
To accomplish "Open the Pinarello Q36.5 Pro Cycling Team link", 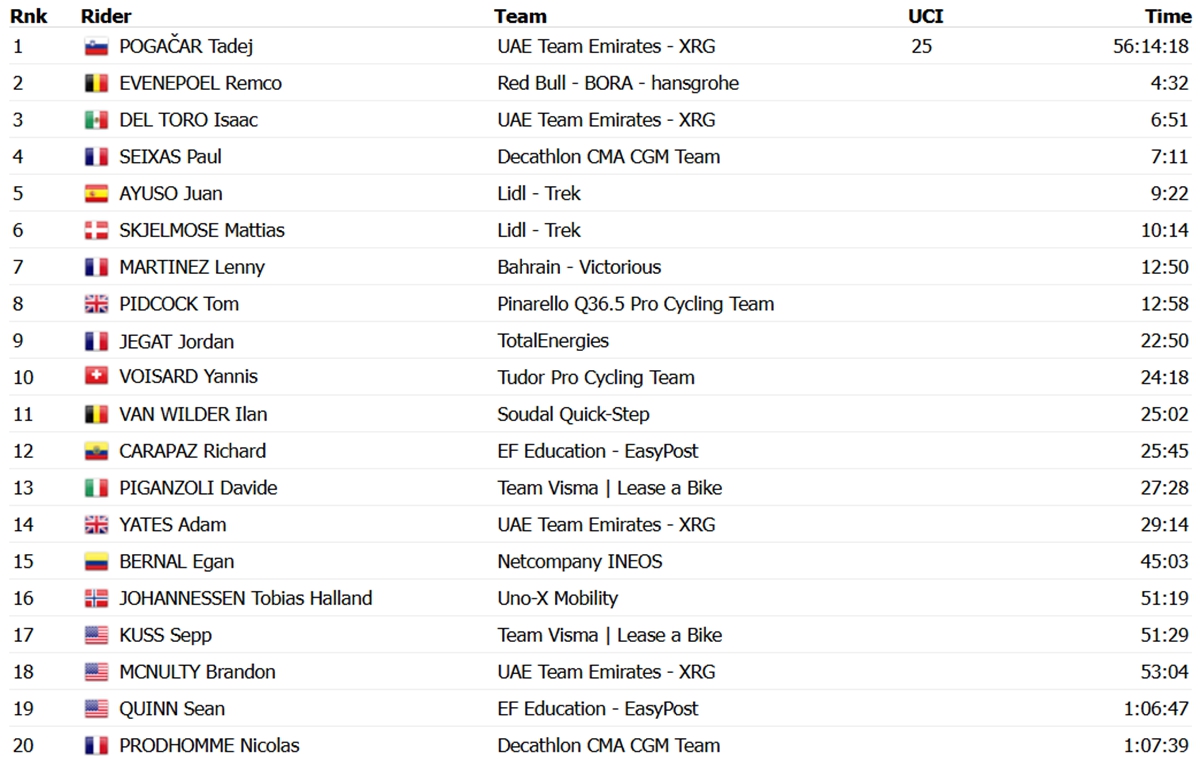I will point(636,304).
